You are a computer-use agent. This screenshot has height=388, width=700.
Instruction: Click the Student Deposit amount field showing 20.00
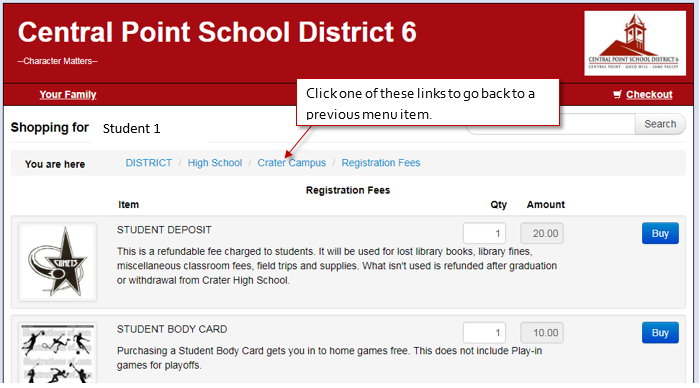[542, 233]
